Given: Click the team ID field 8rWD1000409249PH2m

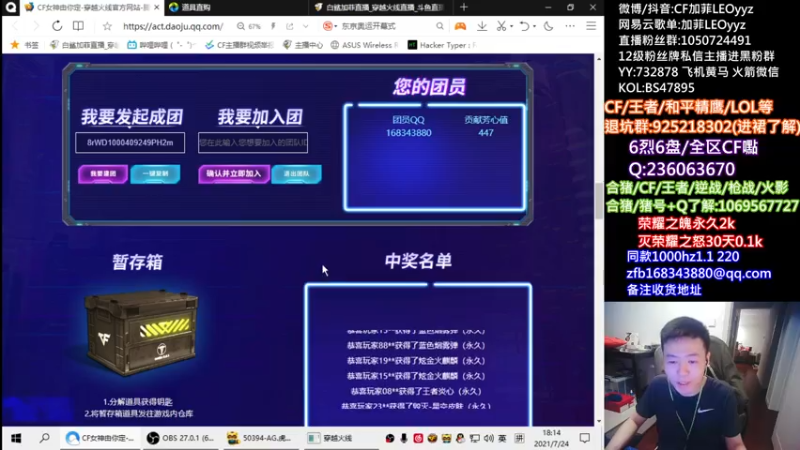Looking at the screenshot, I should point(130,142).
